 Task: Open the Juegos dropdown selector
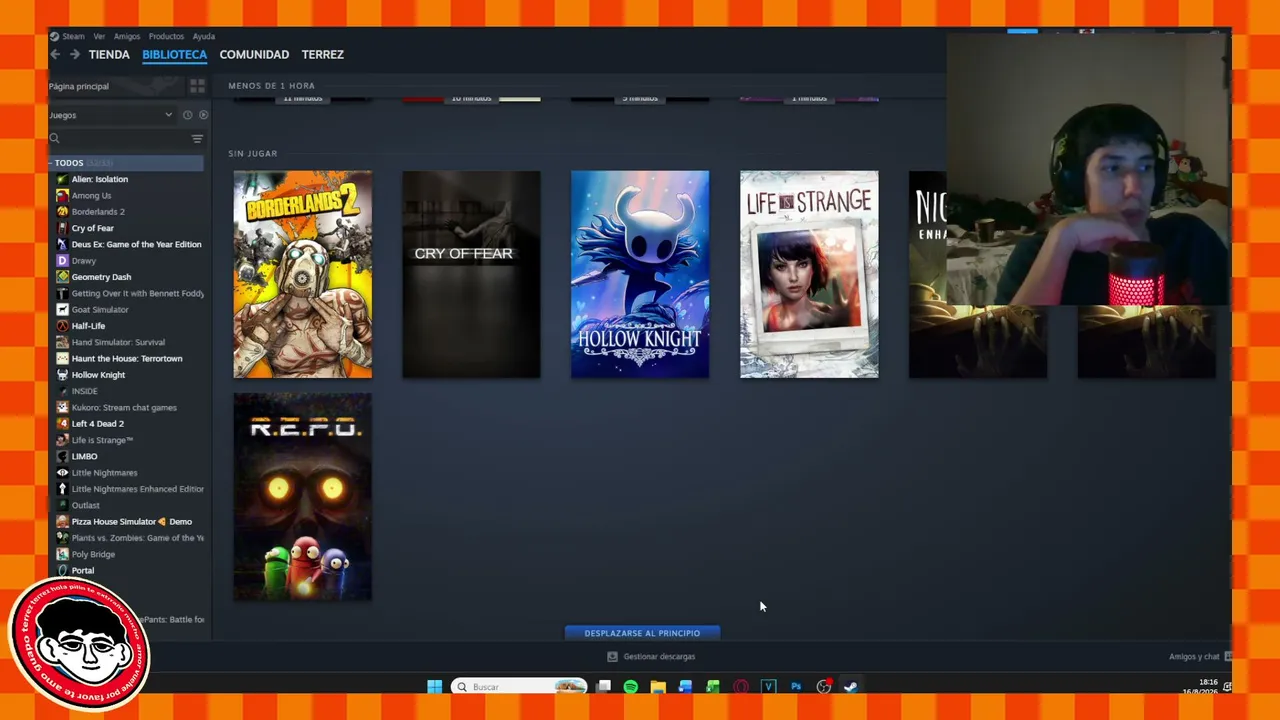110,115
